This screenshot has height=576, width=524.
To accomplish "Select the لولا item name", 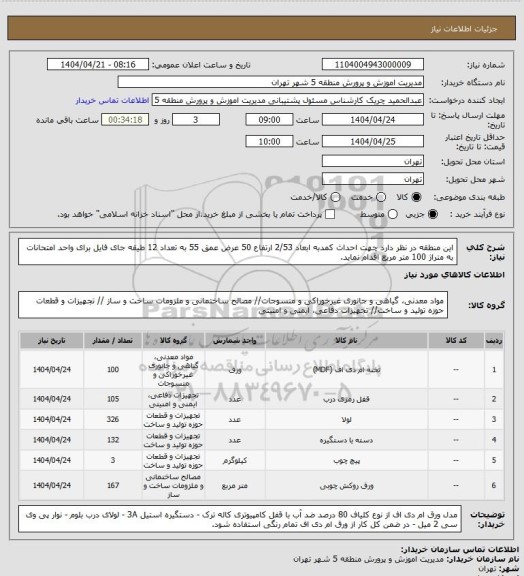I will coord(346,420).
